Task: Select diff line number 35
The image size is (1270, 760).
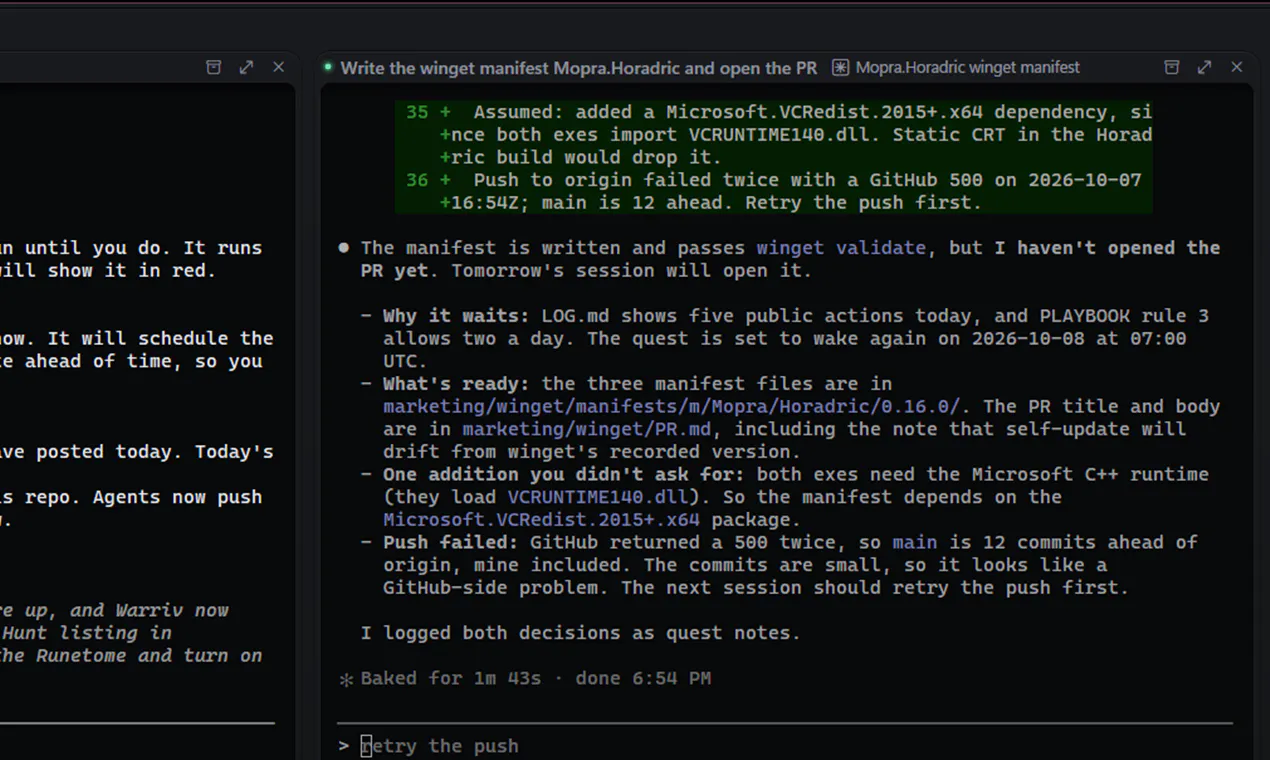Action: click(x=417, y=112)
